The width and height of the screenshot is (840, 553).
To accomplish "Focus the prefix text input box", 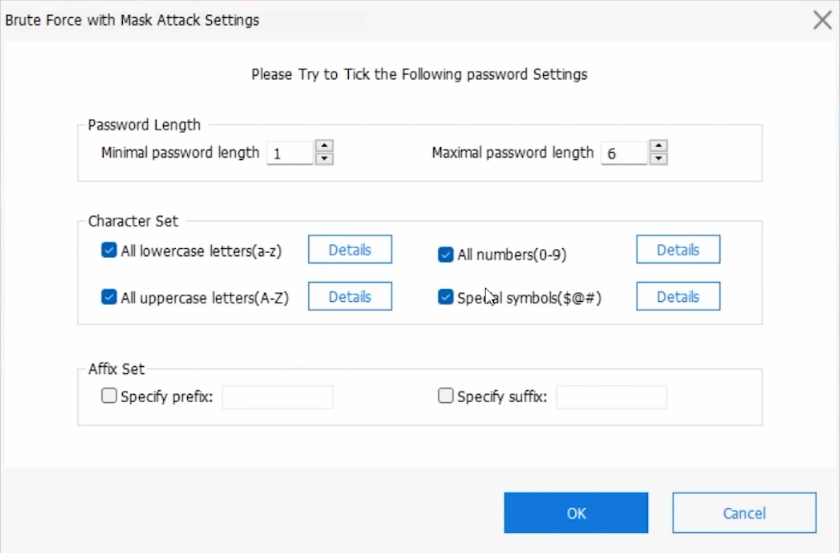I will click(x=277, y=397).
